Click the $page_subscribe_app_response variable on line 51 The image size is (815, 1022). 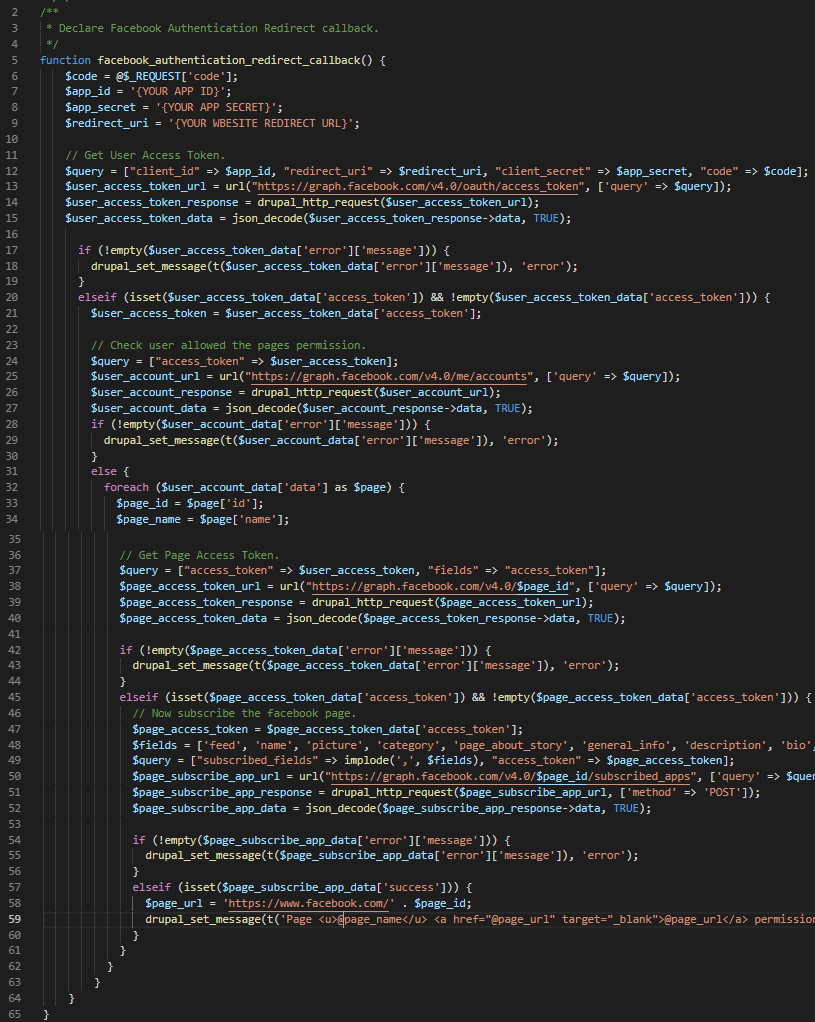[x=222, y=793]
